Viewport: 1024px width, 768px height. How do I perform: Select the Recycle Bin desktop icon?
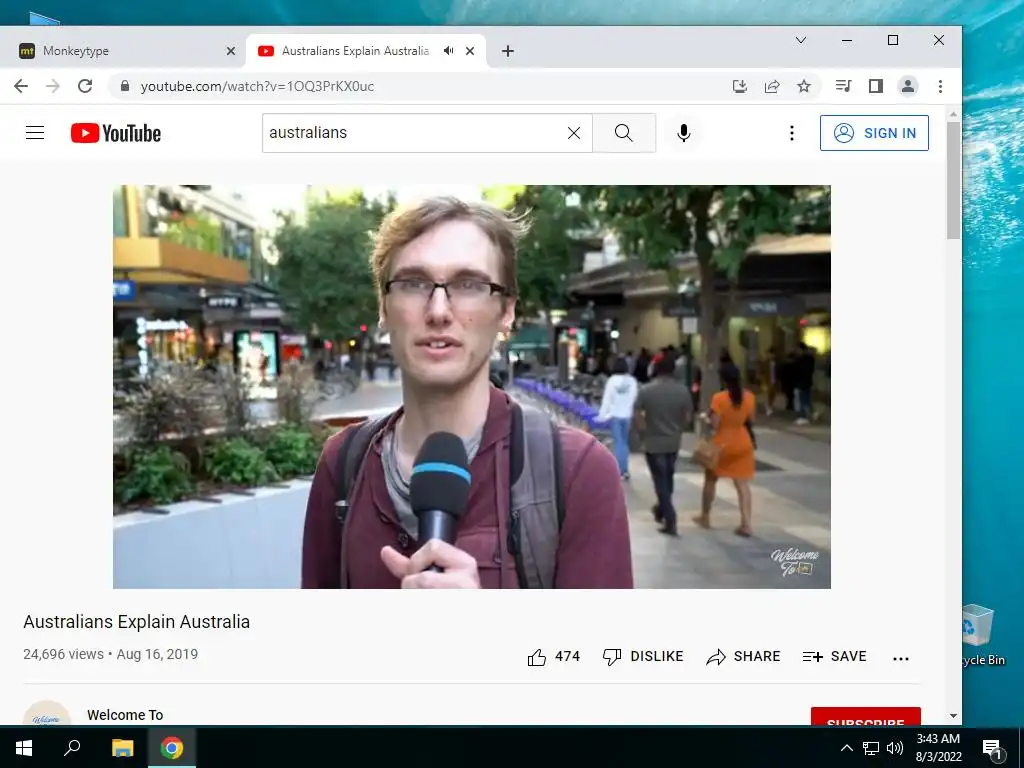tap(983, 635)
